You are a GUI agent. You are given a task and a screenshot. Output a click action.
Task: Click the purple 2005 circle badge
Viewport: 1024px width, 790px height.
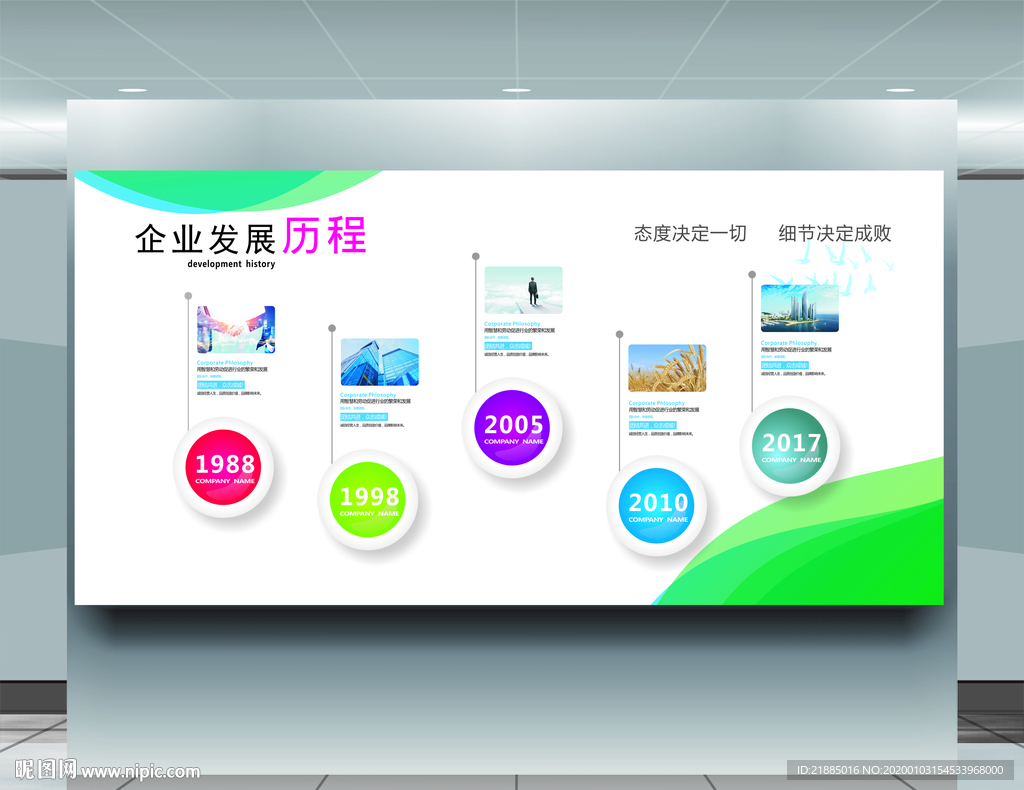[513, 428]
